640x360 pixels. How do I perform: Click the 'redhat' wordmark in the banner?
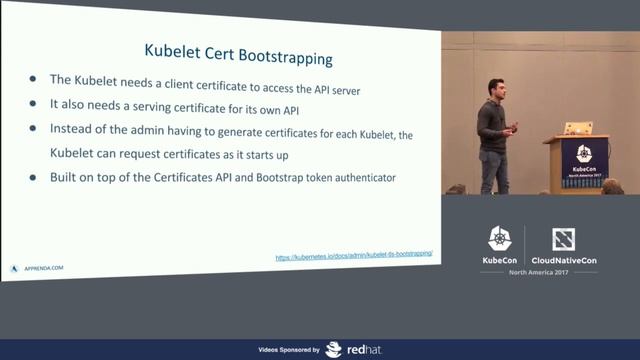click(x=364, y=350)
